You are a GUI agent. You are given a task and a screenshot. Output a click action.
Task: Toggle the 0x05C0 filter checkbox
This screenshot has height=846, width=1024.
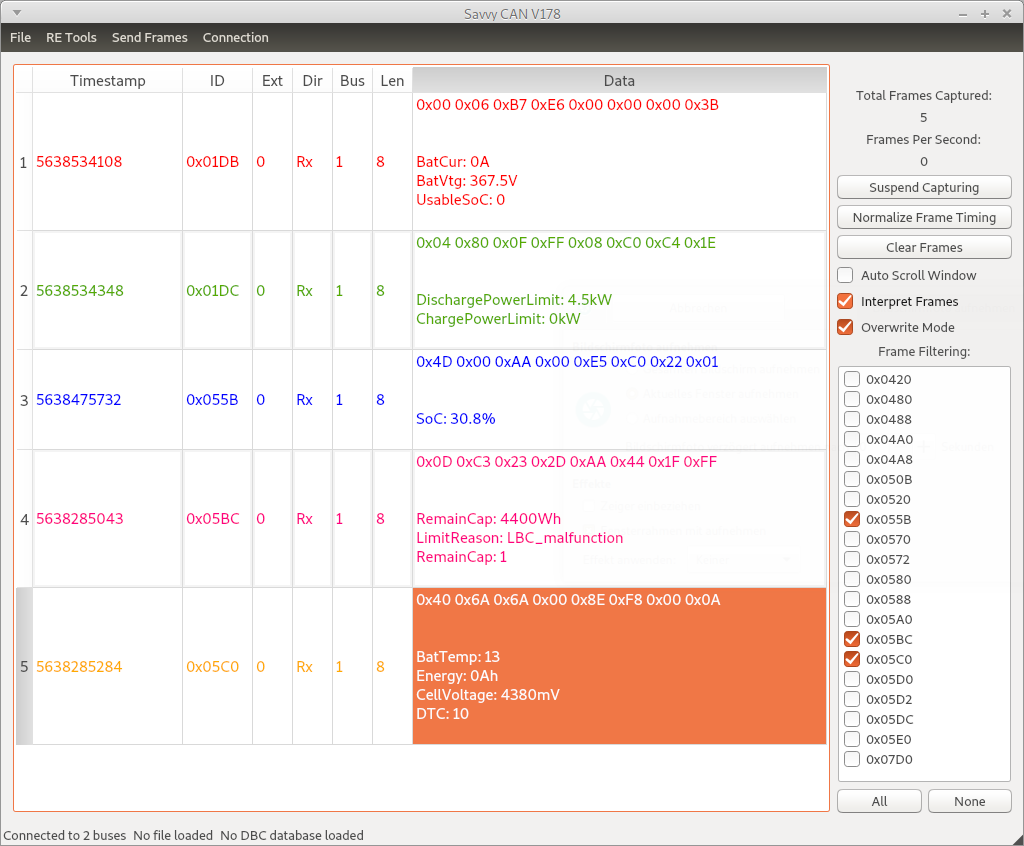tap(852, 659)
